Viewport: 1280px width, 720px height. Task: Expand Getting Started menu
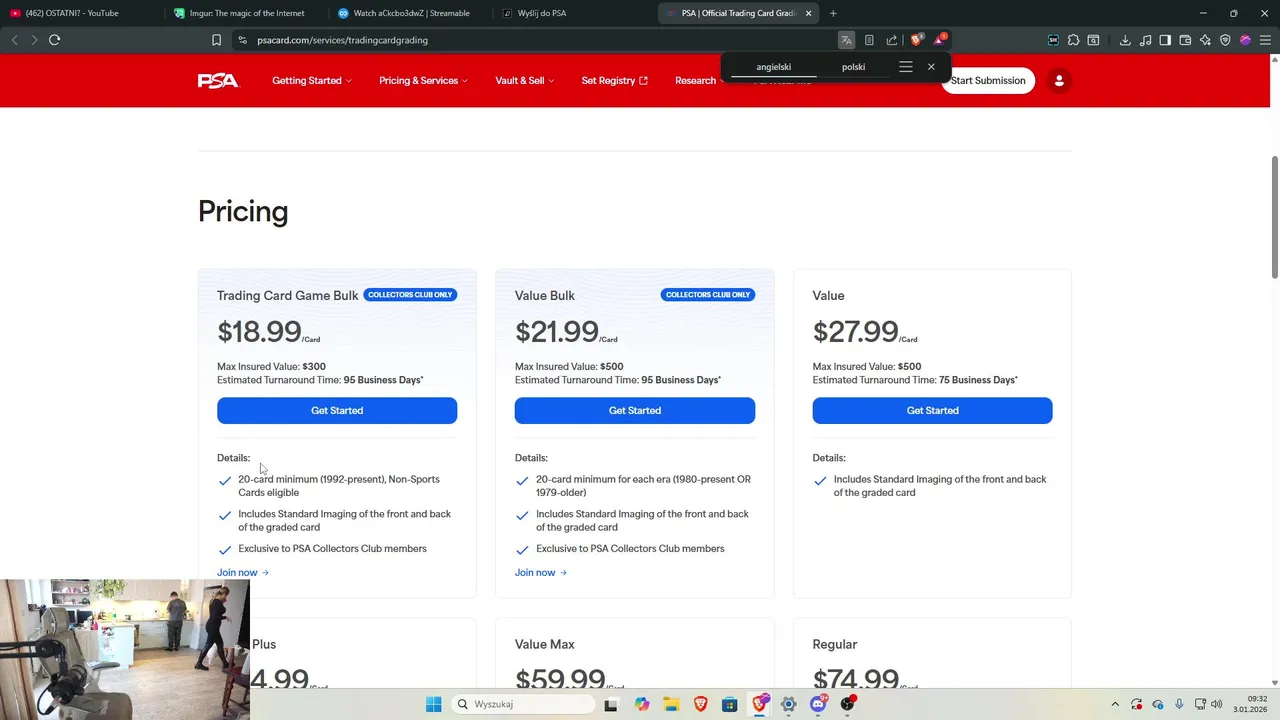point(312,81)
